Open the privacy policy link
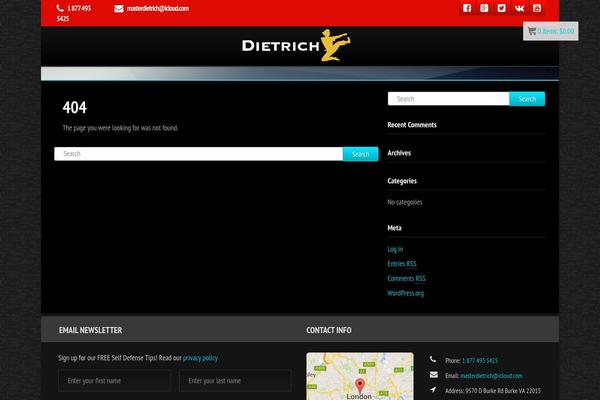 click(200, 358)
